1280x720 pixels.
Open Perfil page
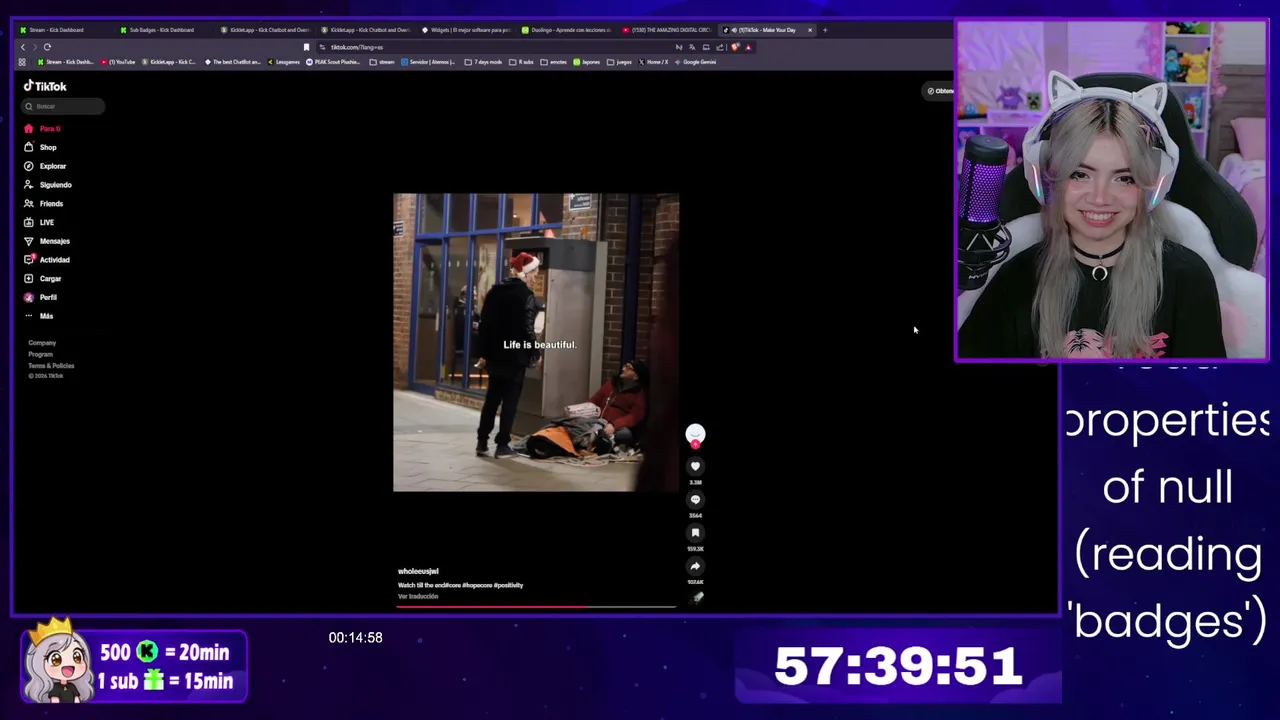pos(41,297)
